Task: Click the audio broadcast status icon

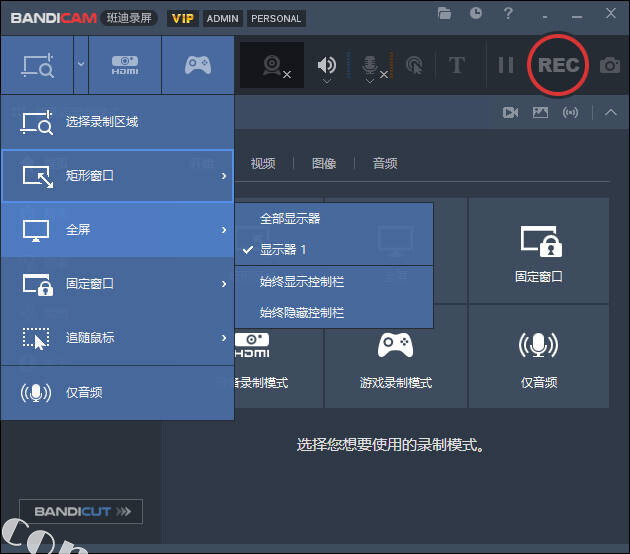Action: point(571,112)
